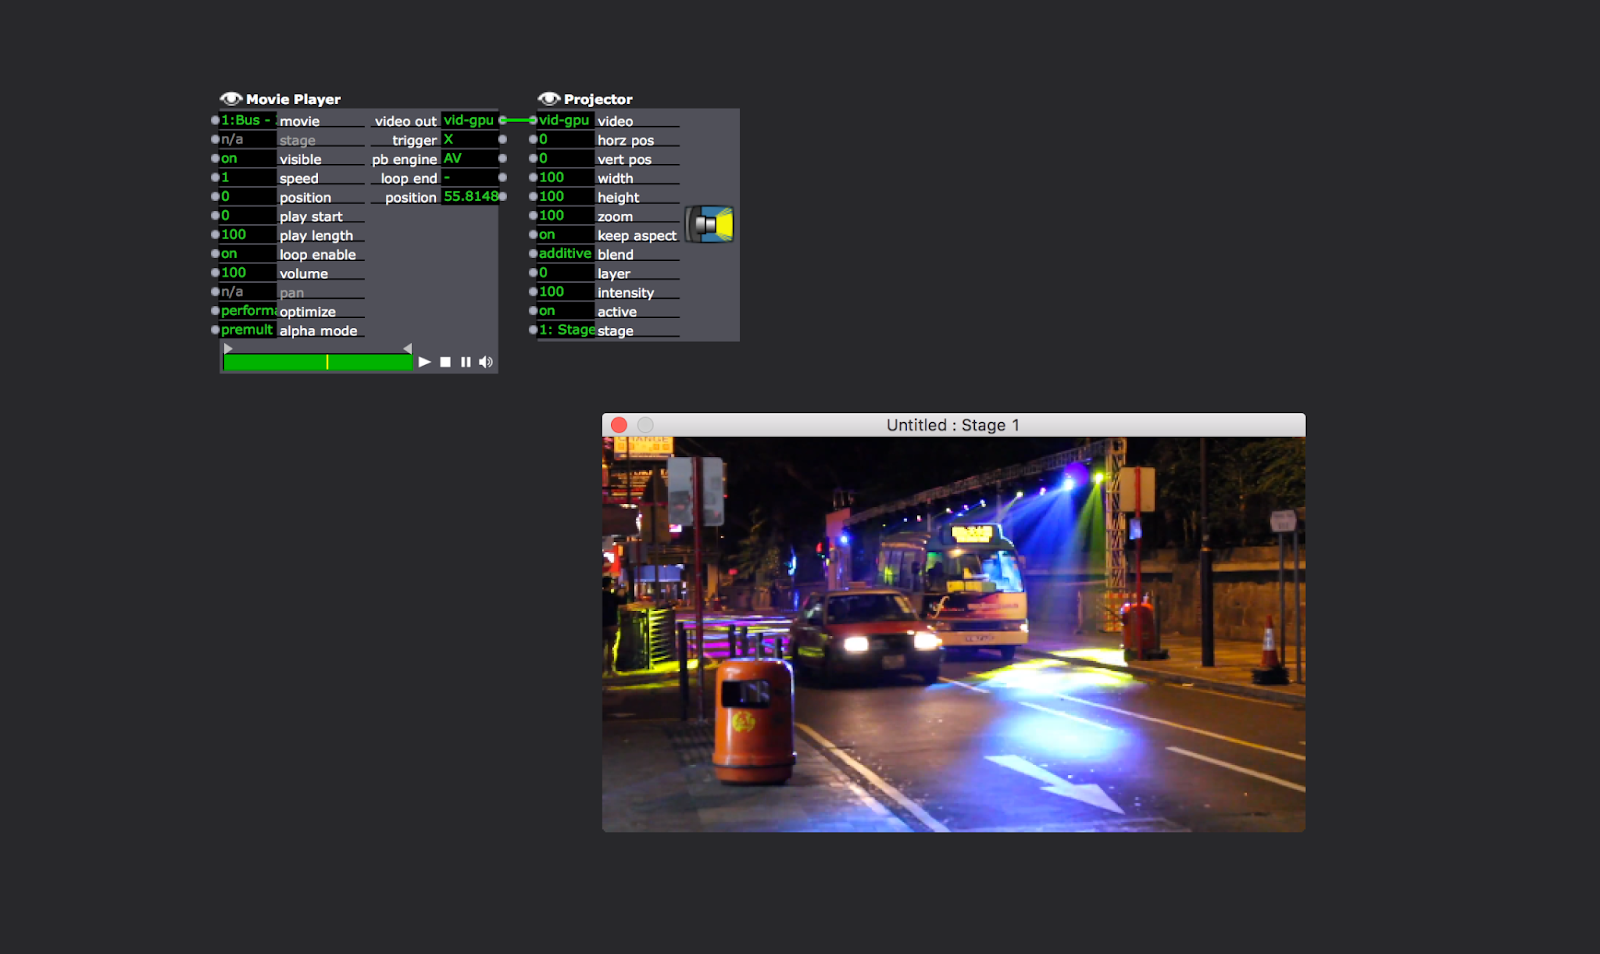The height and width of the screenshot is (954, 1600).
Task: Click the video out vid-gpu output value
Action: (x=469, y=120)
